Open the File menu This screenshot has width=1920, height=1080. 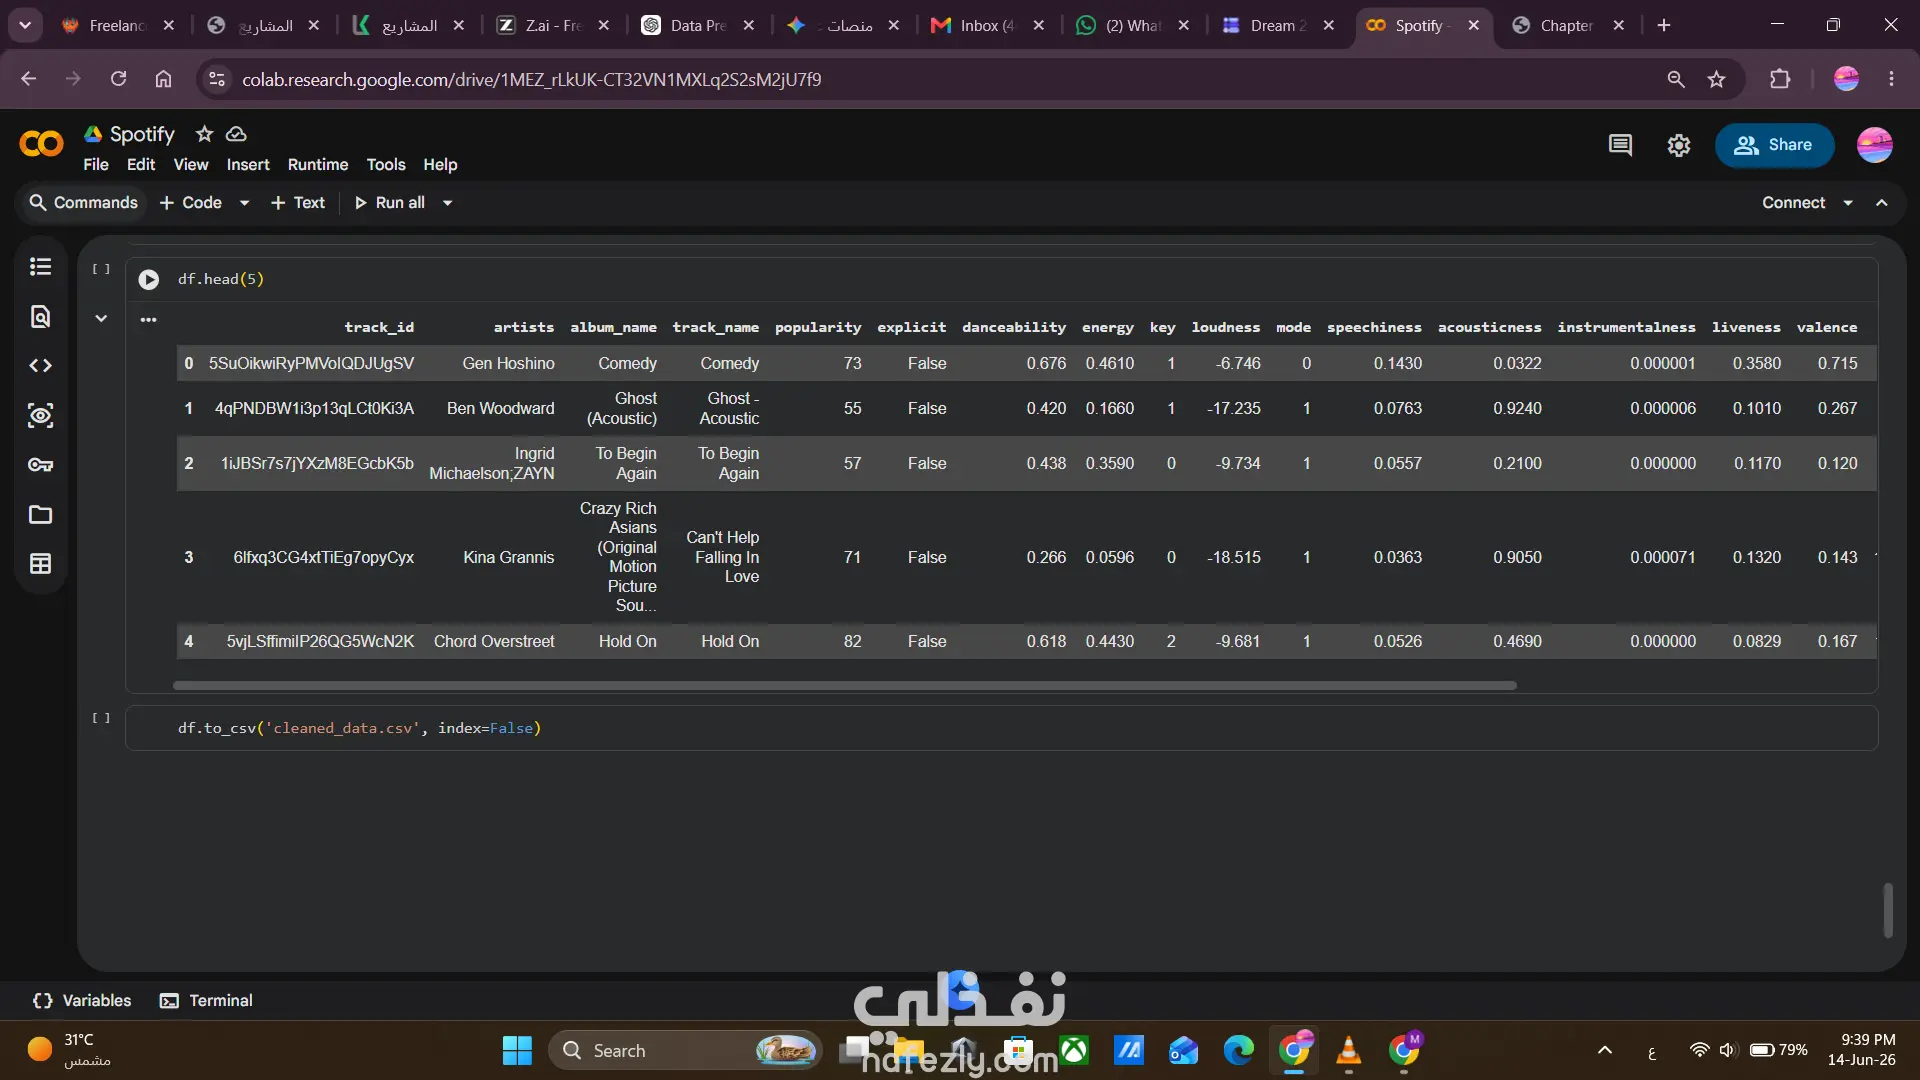96,165
